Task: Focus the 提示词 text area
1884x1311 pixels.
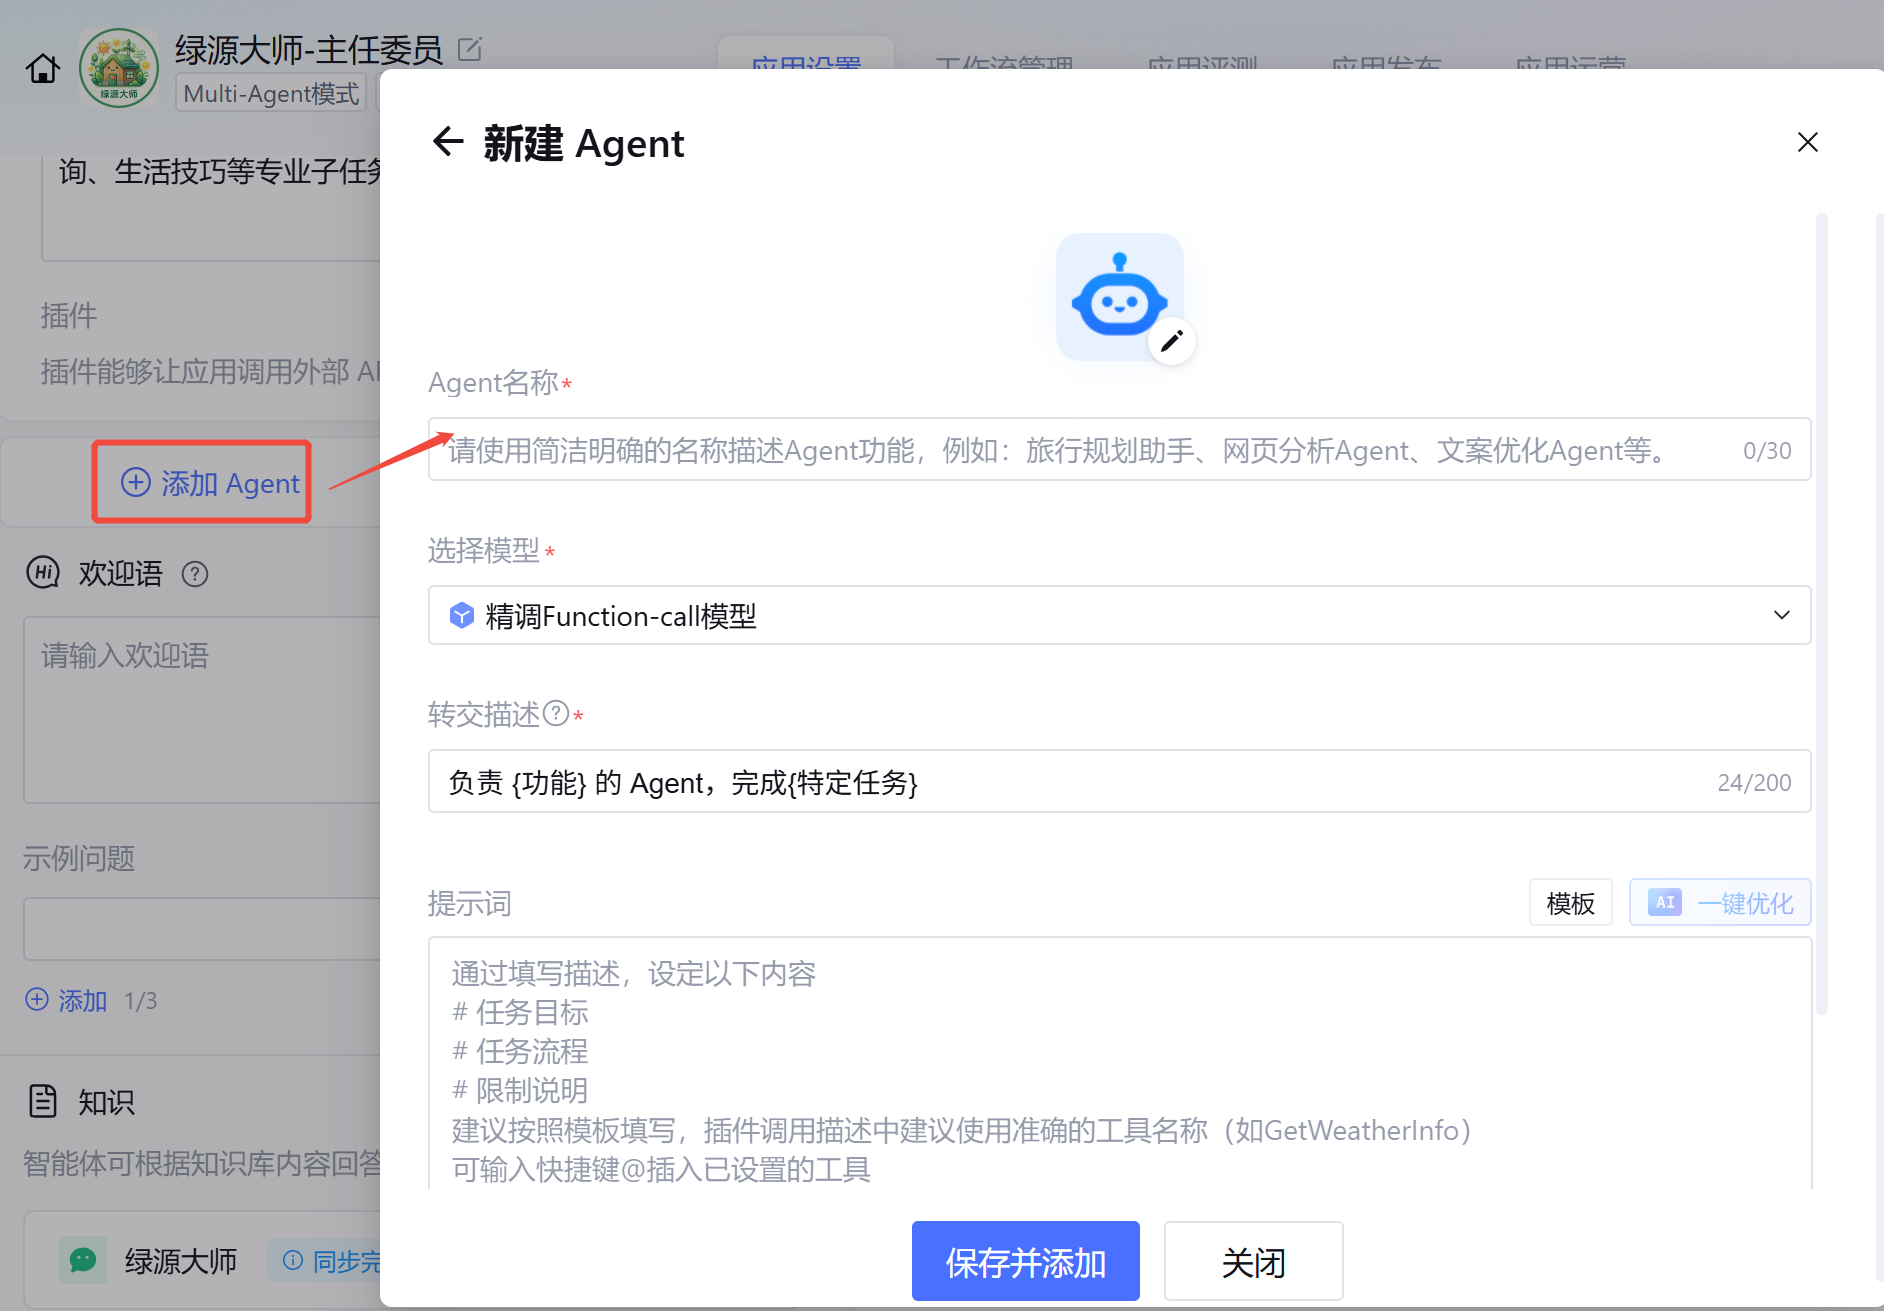Action: tap(1119, 1062)
